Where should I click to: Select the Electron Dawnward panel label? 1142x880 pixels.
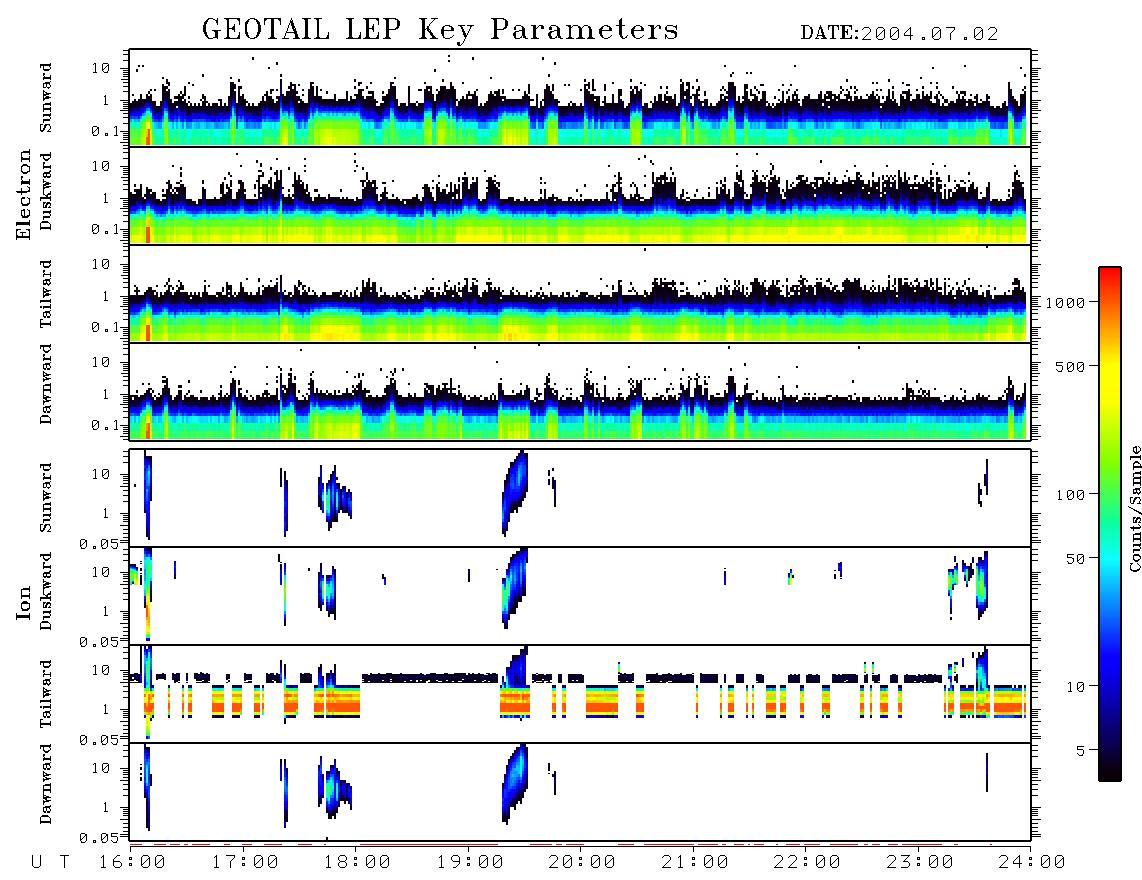click(46, 384)
